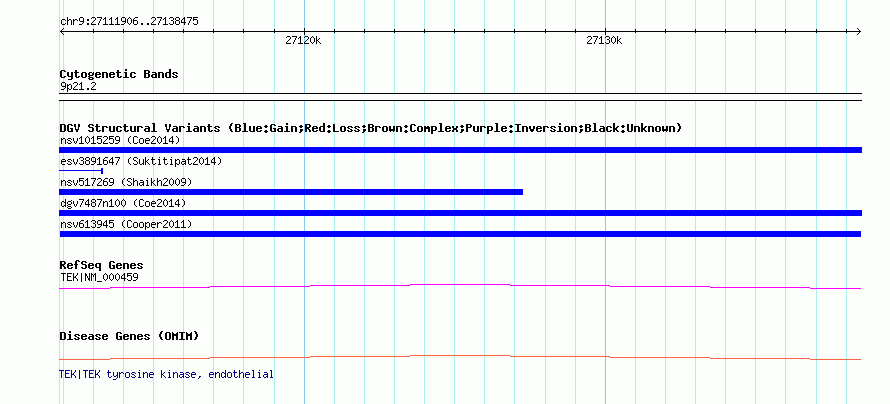Image resolution: width=890 pixels, height=404 pixels.
Task: Click the 9p21.2 cytogenetic band label
Action: click(x=79, y=86)
